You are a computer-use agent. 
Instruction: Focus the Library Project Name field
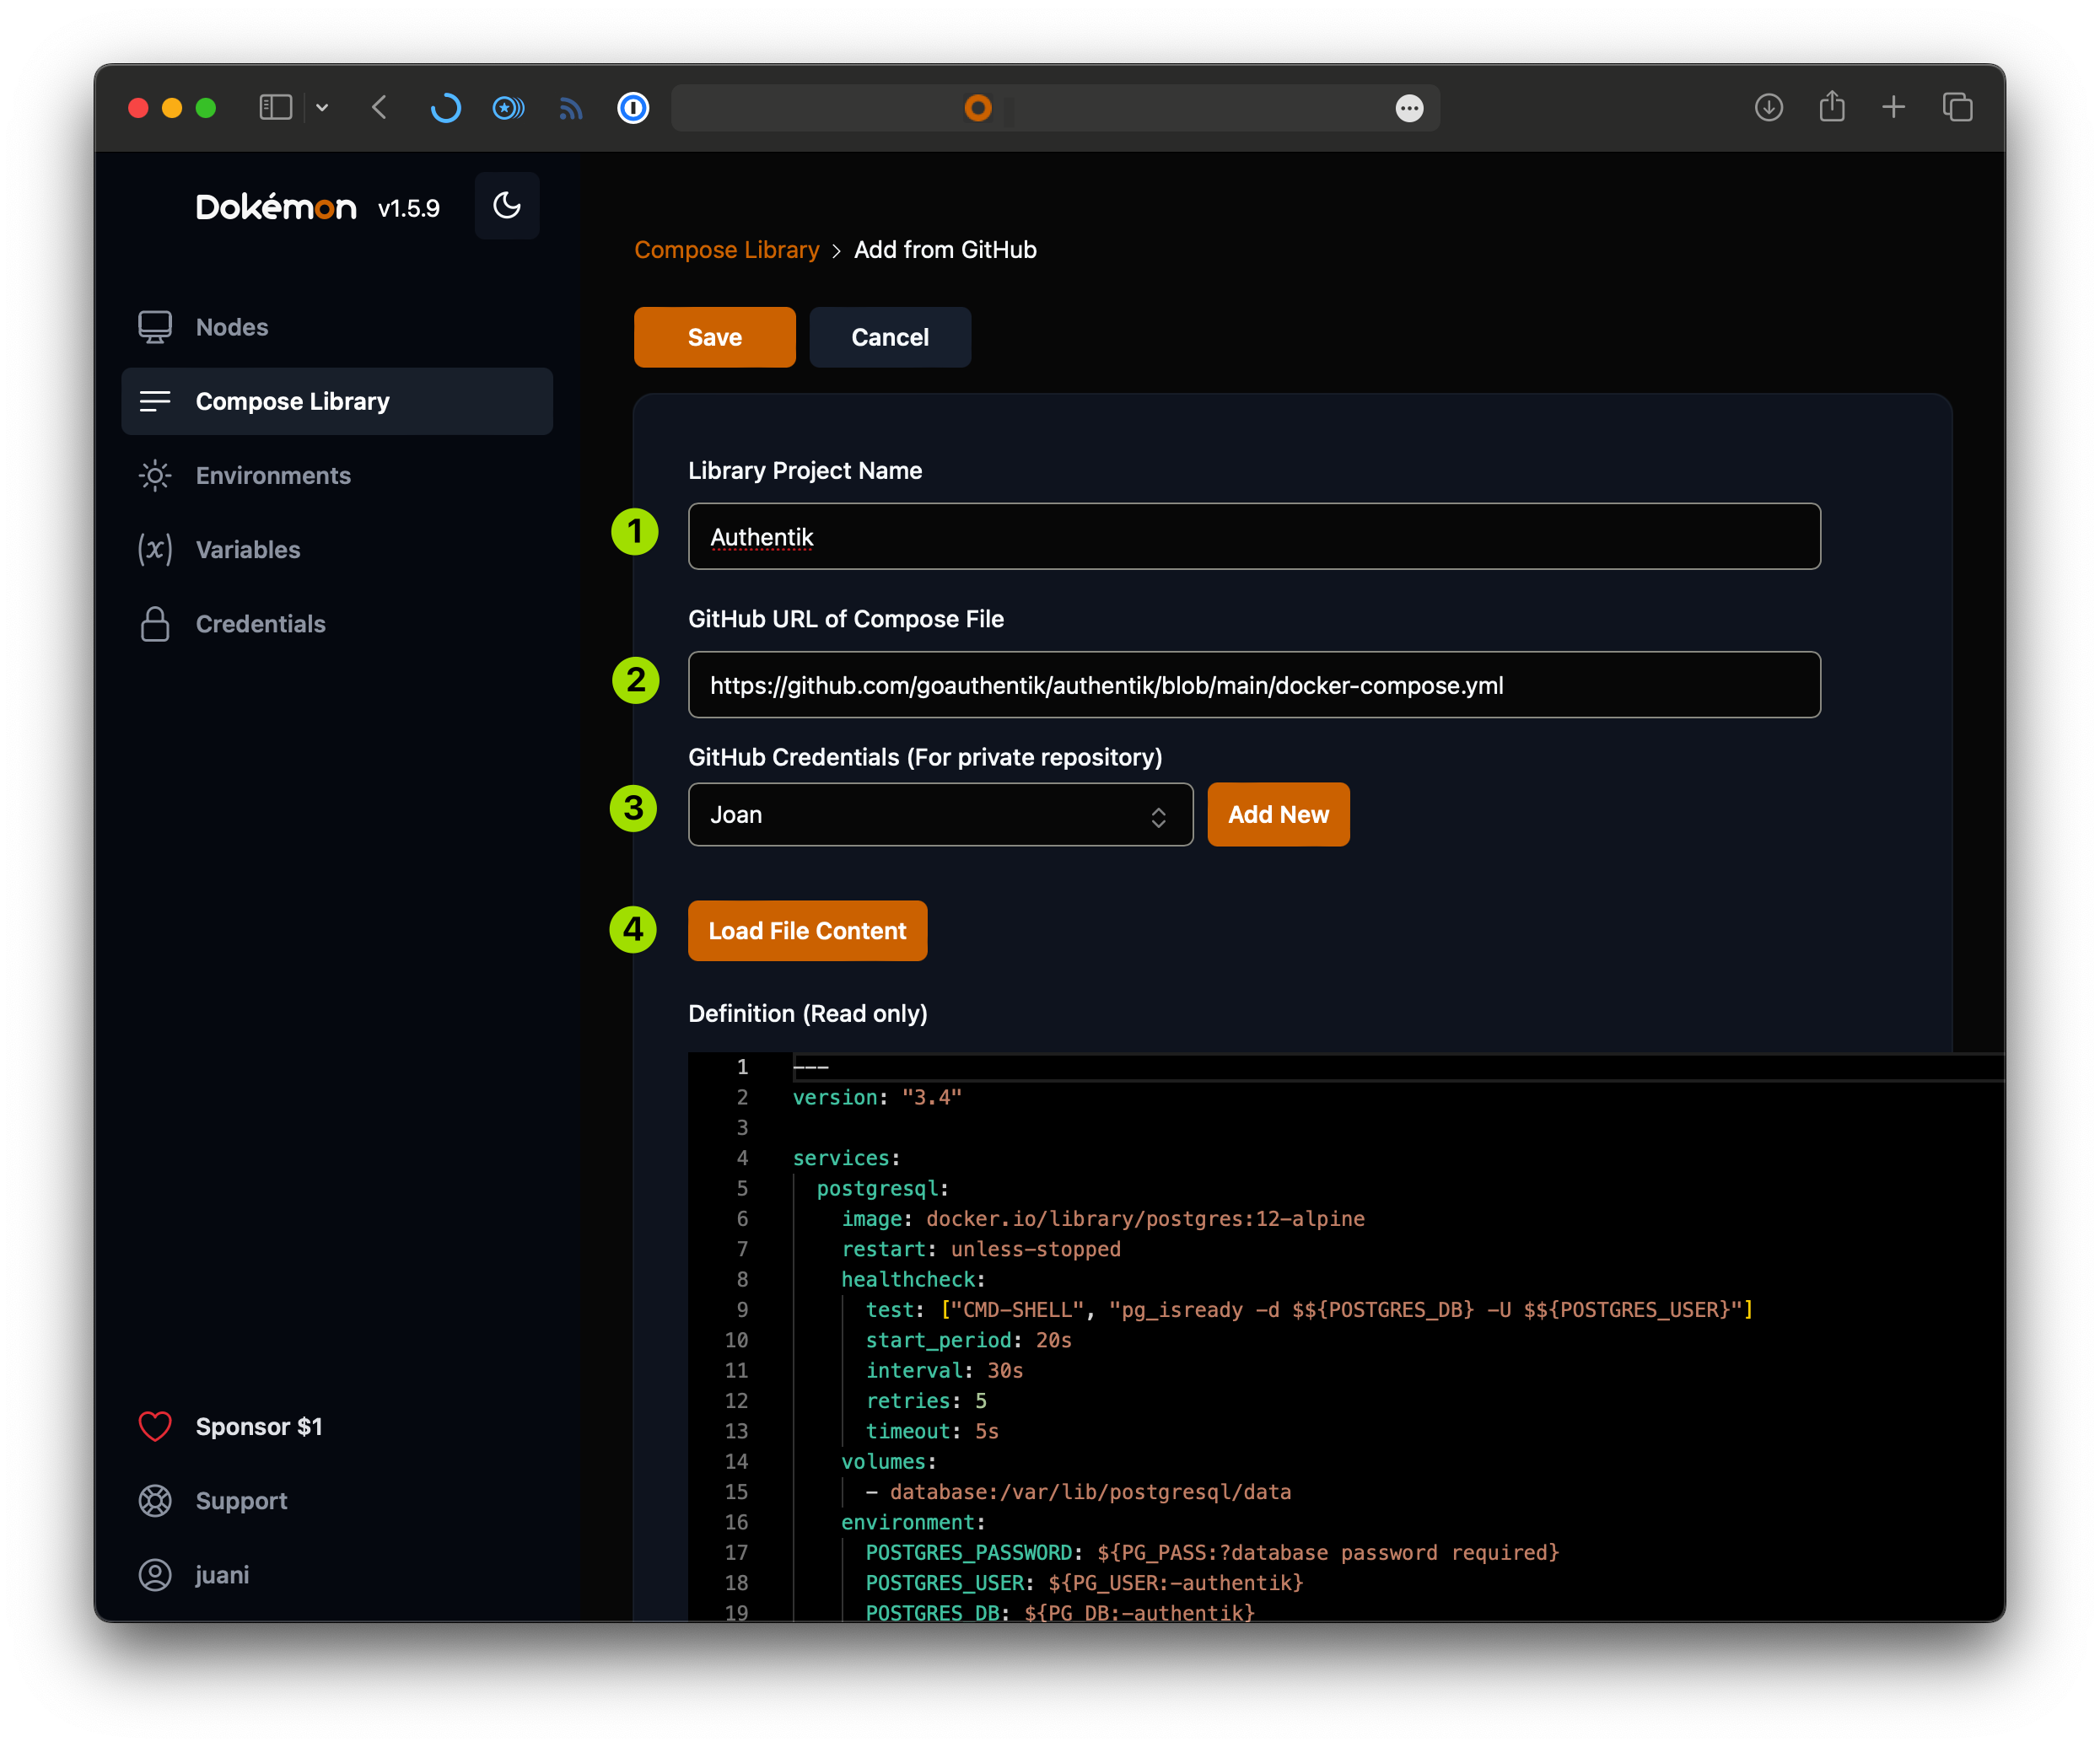coord(1254,536)
